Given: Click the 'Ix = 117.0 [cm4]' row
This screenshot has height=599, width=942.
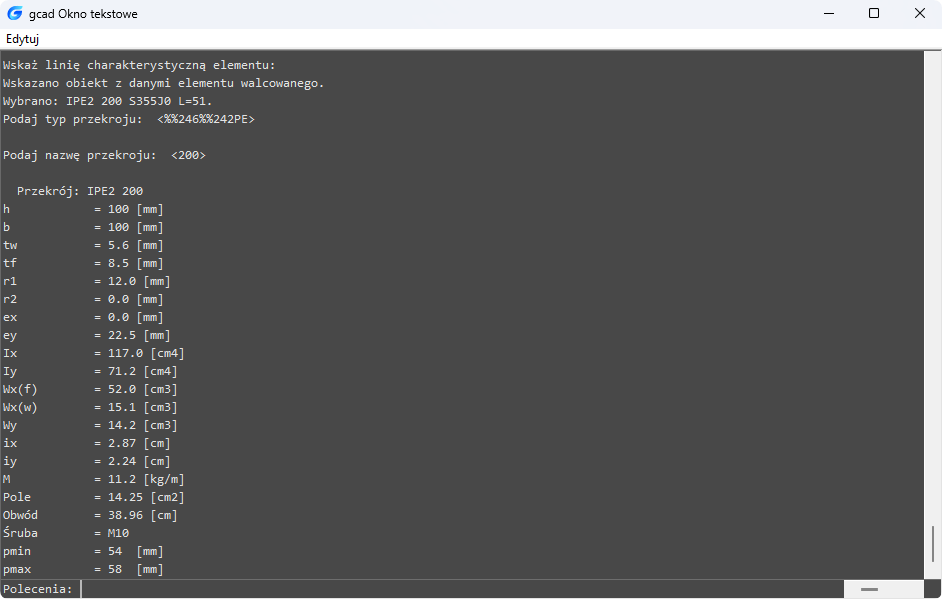Looking at the screenshot, I should point(94,353).
